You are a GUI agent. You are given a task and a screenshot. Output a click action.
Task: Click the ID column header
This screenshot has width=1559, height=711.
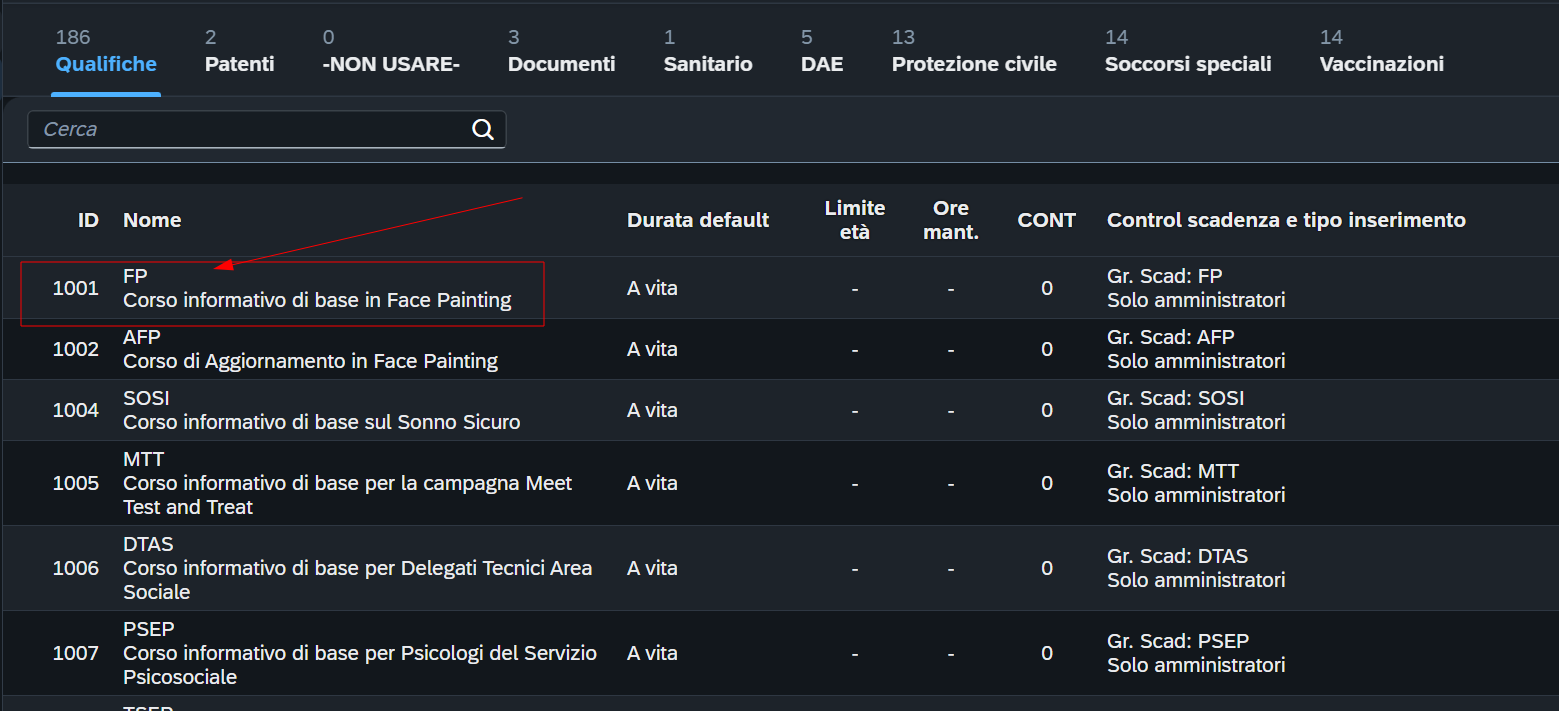tap(88, 220)
